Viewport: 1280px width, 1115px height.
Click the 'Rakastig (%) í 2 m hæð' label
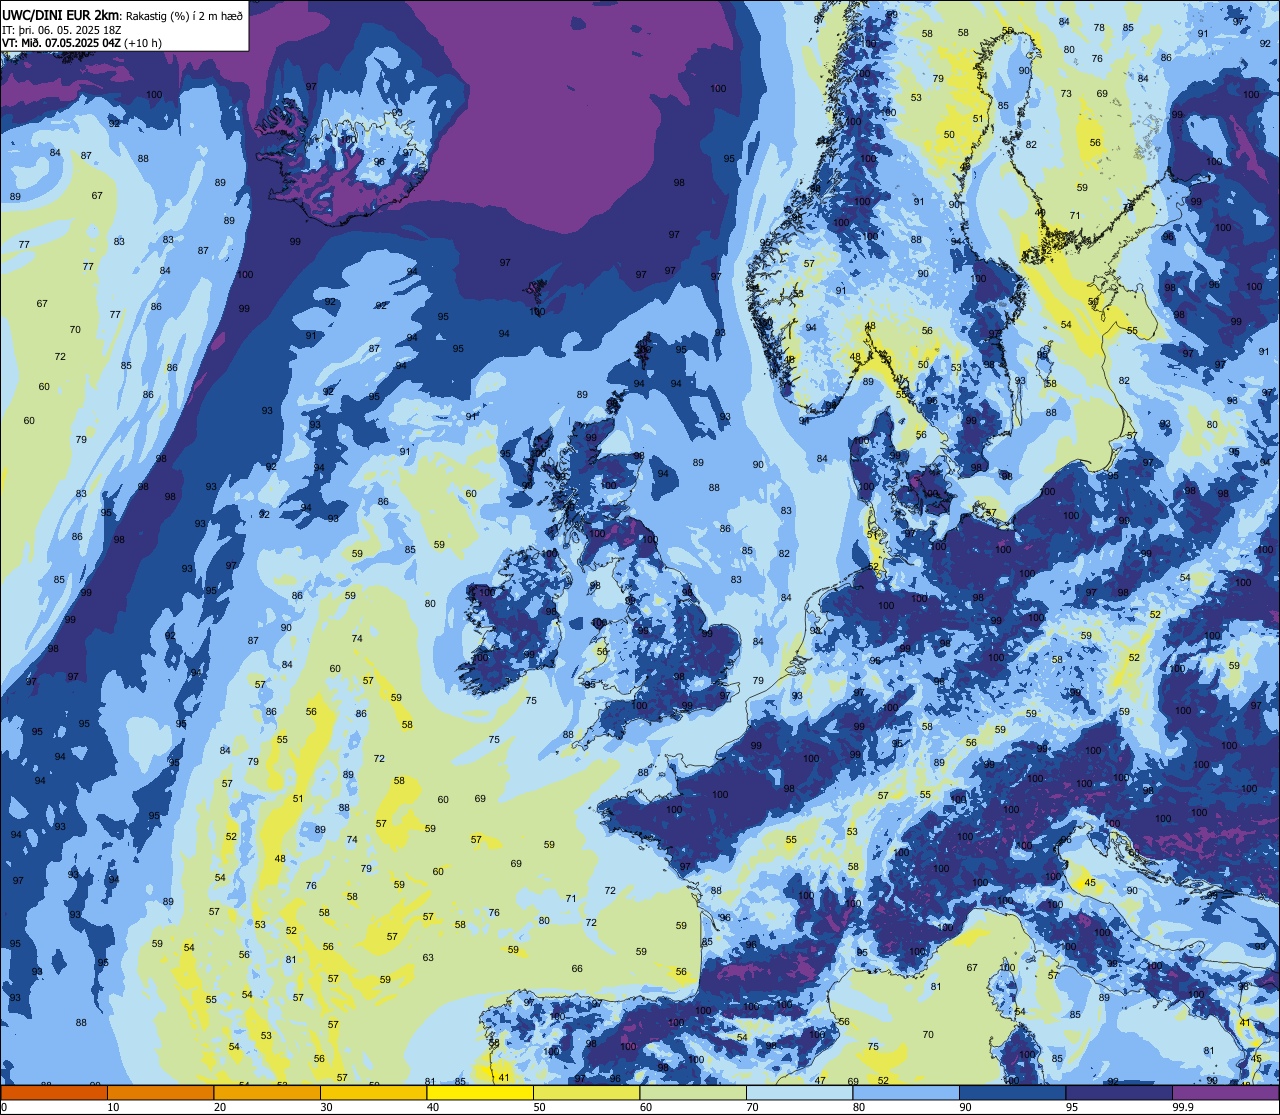(184, 15)
